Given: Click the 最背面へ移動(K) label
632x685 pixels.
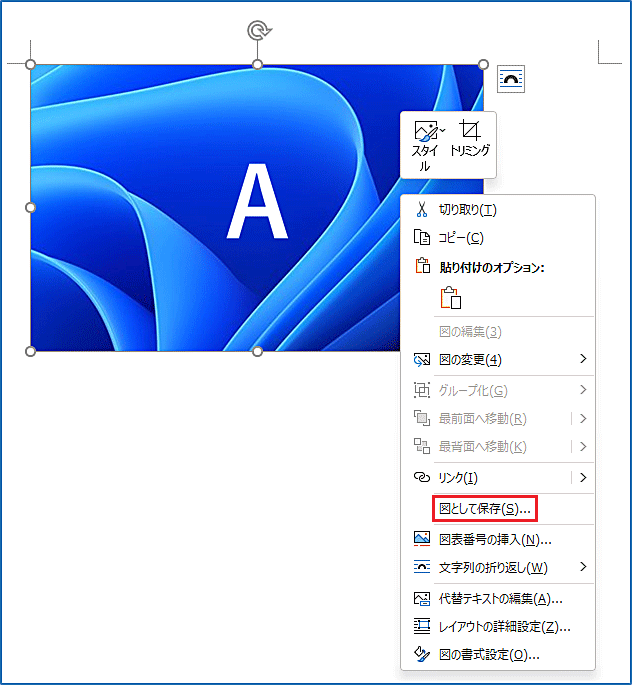Looking at the screenshot, I should click(x=482, y=446).
